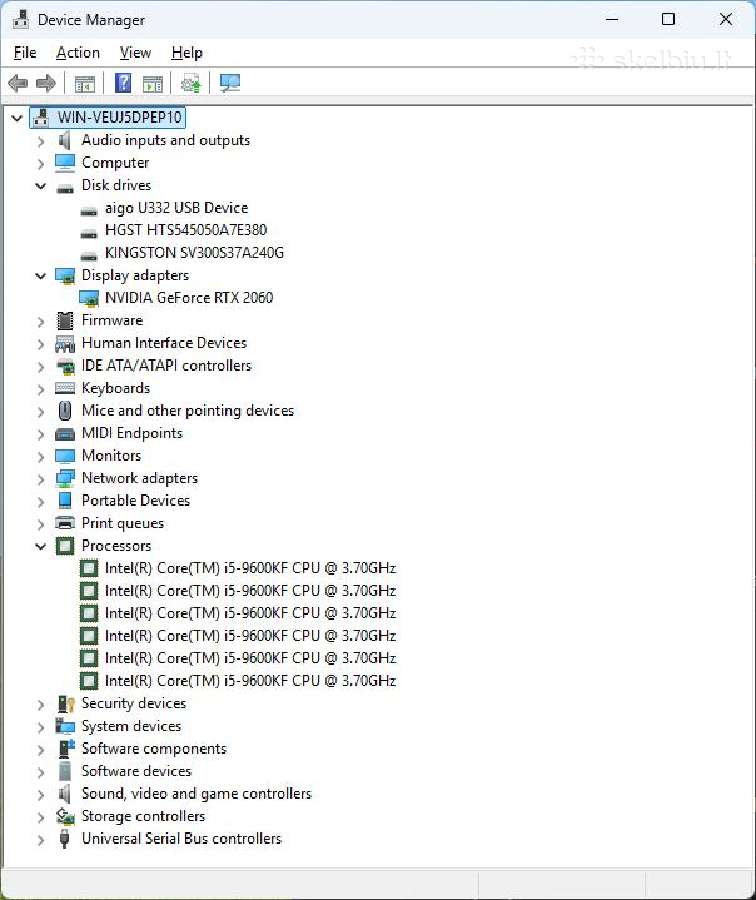Collapse the WIN-VEUJ5DPEP10 root node
The image size is (756, 900).
[17, 118]
